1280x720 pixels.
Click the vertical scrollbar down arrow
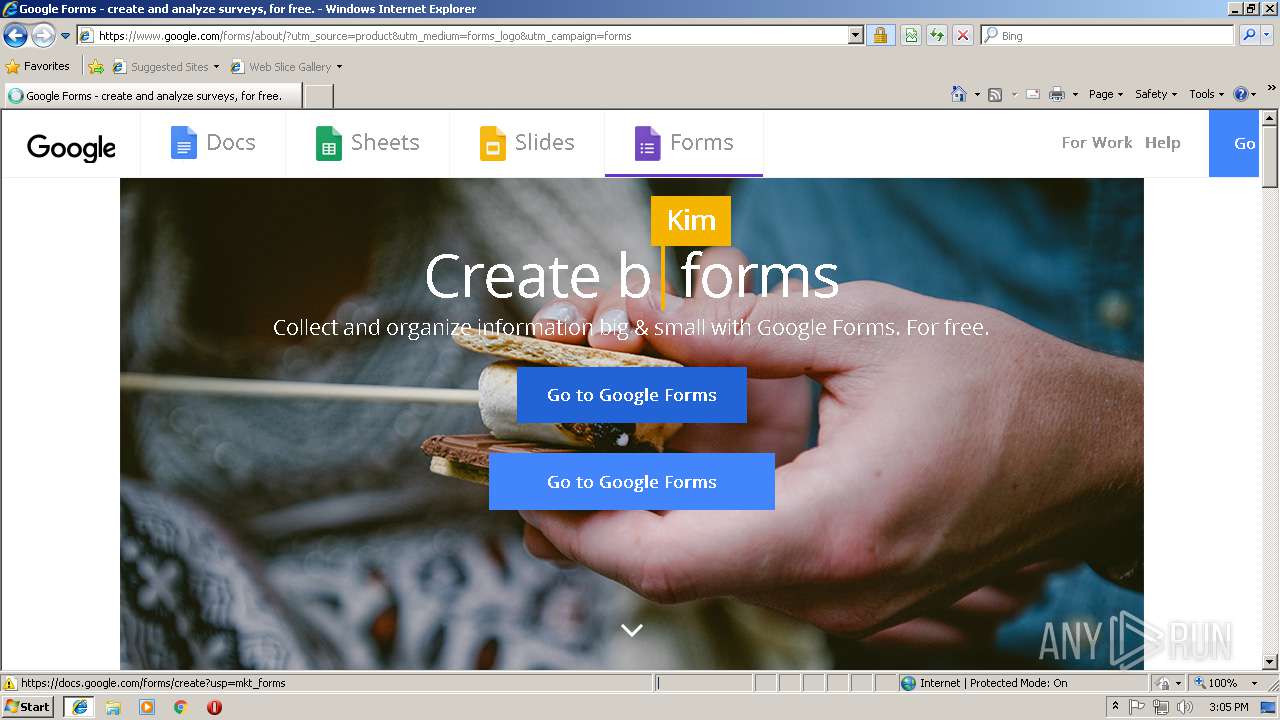click(x=1270, y=662)
